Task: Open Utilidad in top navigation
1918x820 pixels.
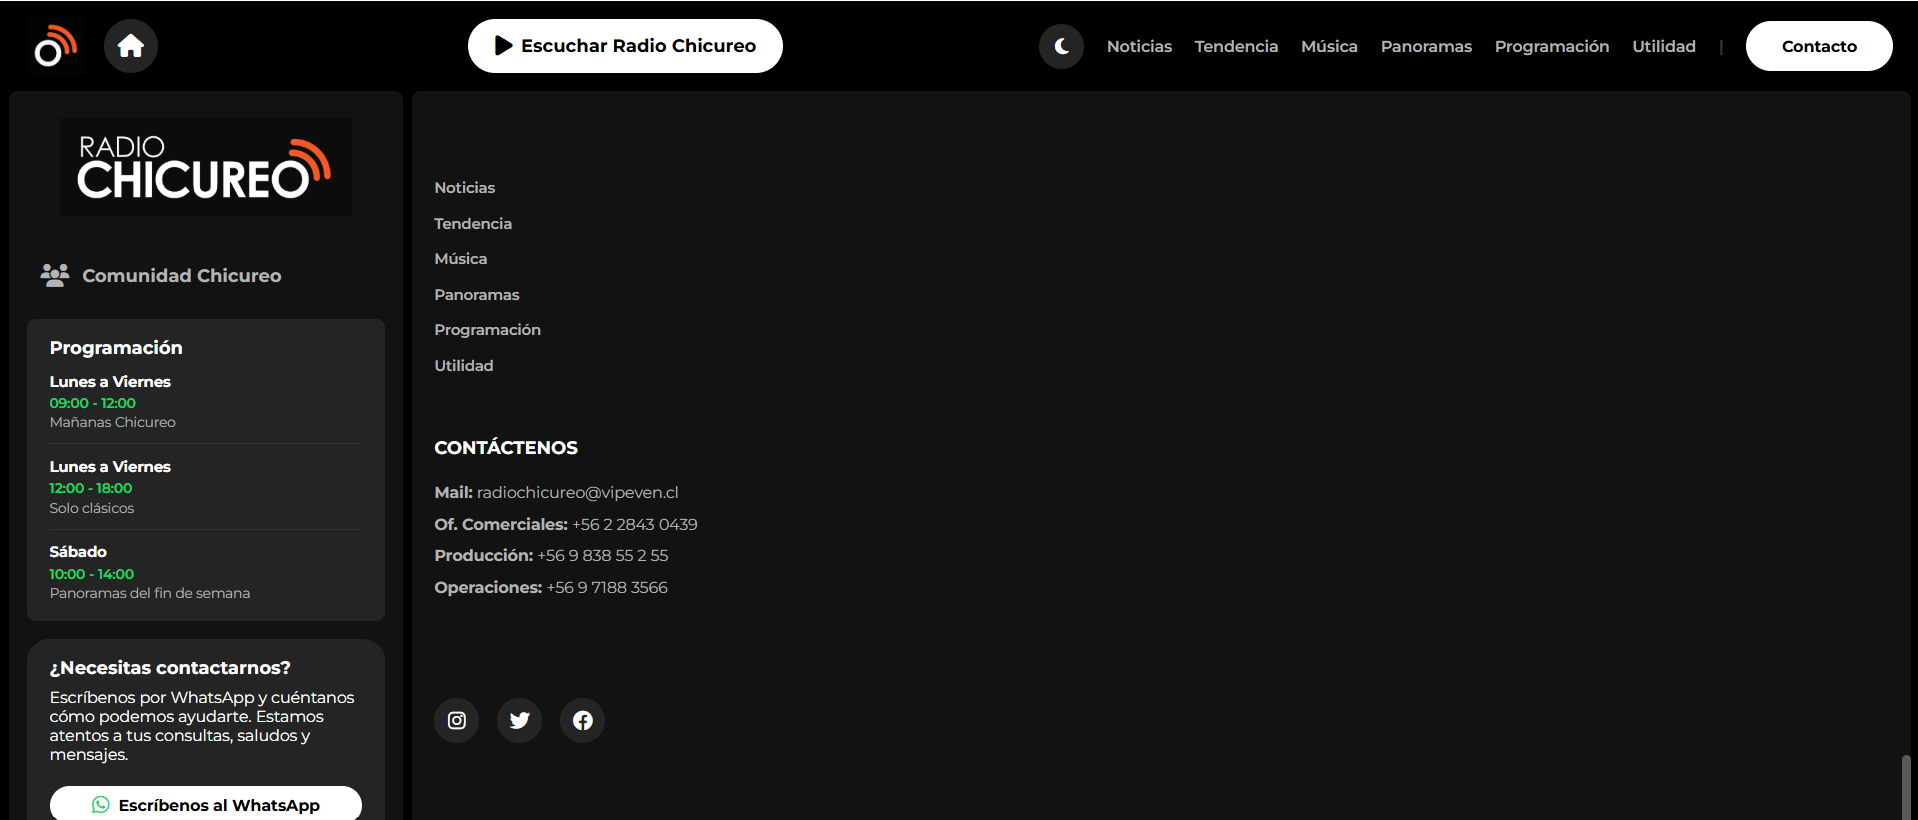Action: point(1664,46)
